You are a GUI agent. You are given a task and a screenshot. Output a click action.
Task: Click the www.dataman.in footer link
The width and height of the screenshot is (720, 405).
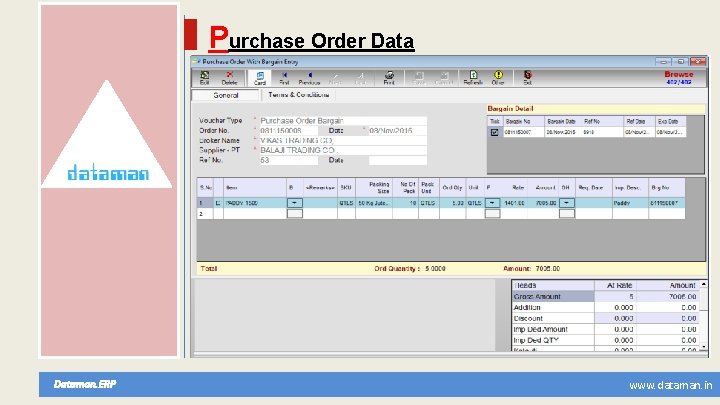point(670,385)
